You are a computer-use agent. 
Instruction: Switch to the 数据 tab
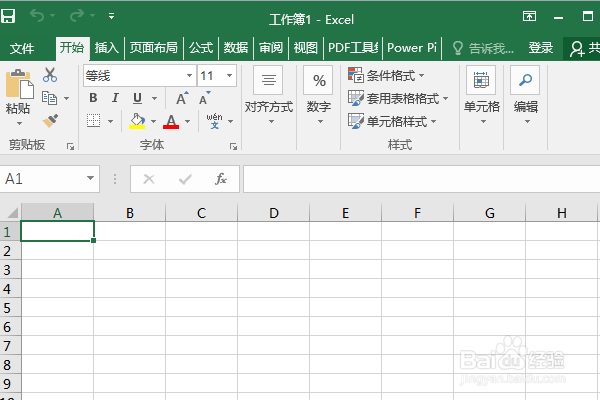pos(236,48)
